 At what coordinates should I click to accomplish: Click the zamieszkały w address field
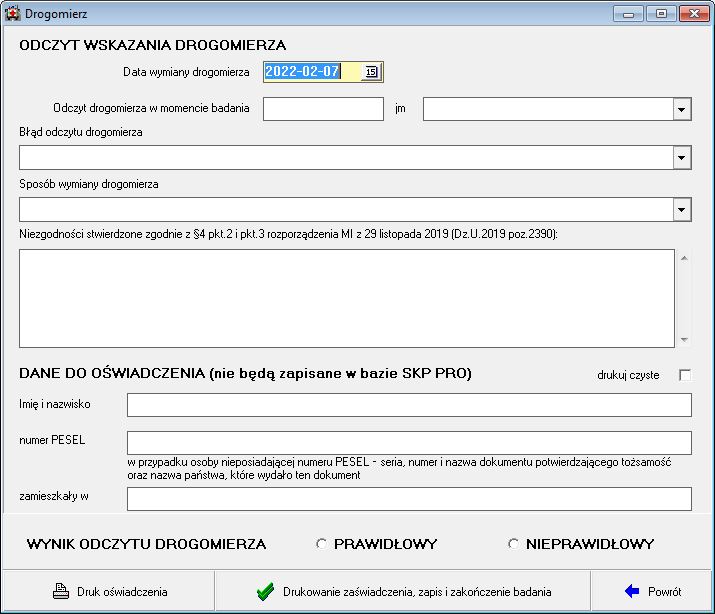(x=408, y=498)
